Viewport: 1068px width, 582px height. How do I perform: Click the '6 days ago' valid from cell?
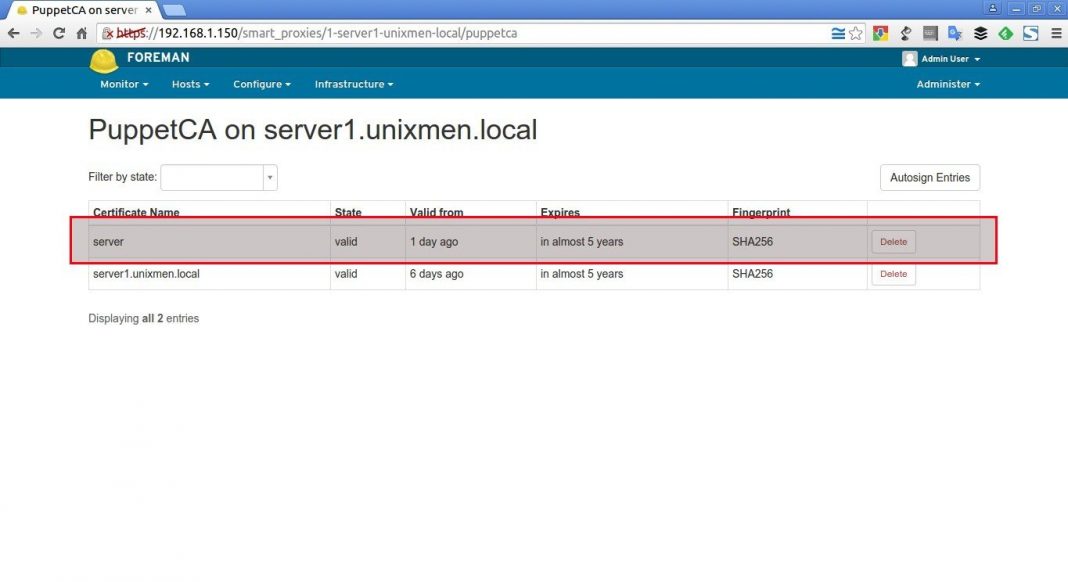pyautogui.click(x=436, y=274)
